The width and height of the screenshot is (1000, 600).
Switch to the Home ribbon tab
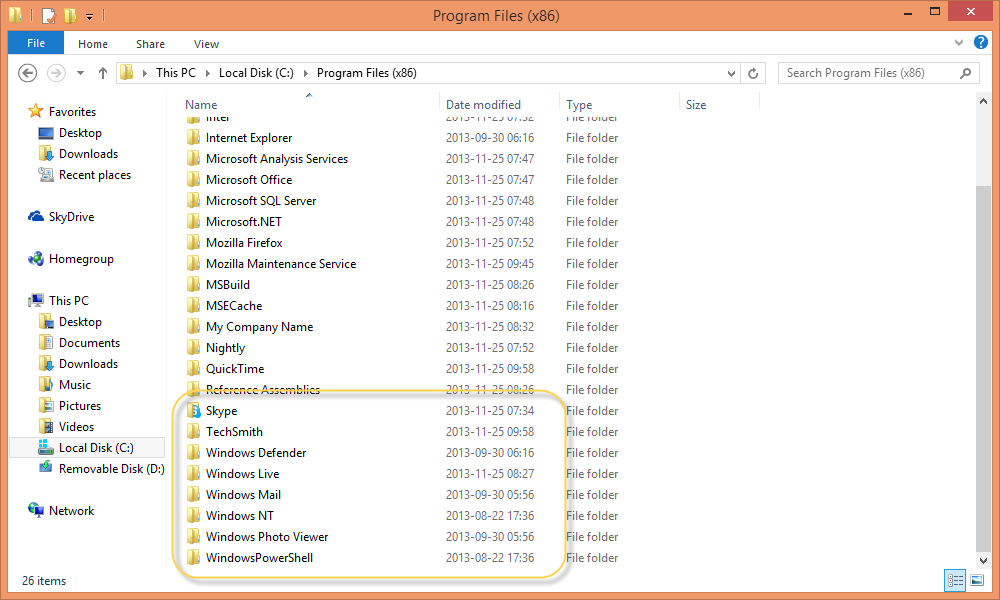point(93,44)
